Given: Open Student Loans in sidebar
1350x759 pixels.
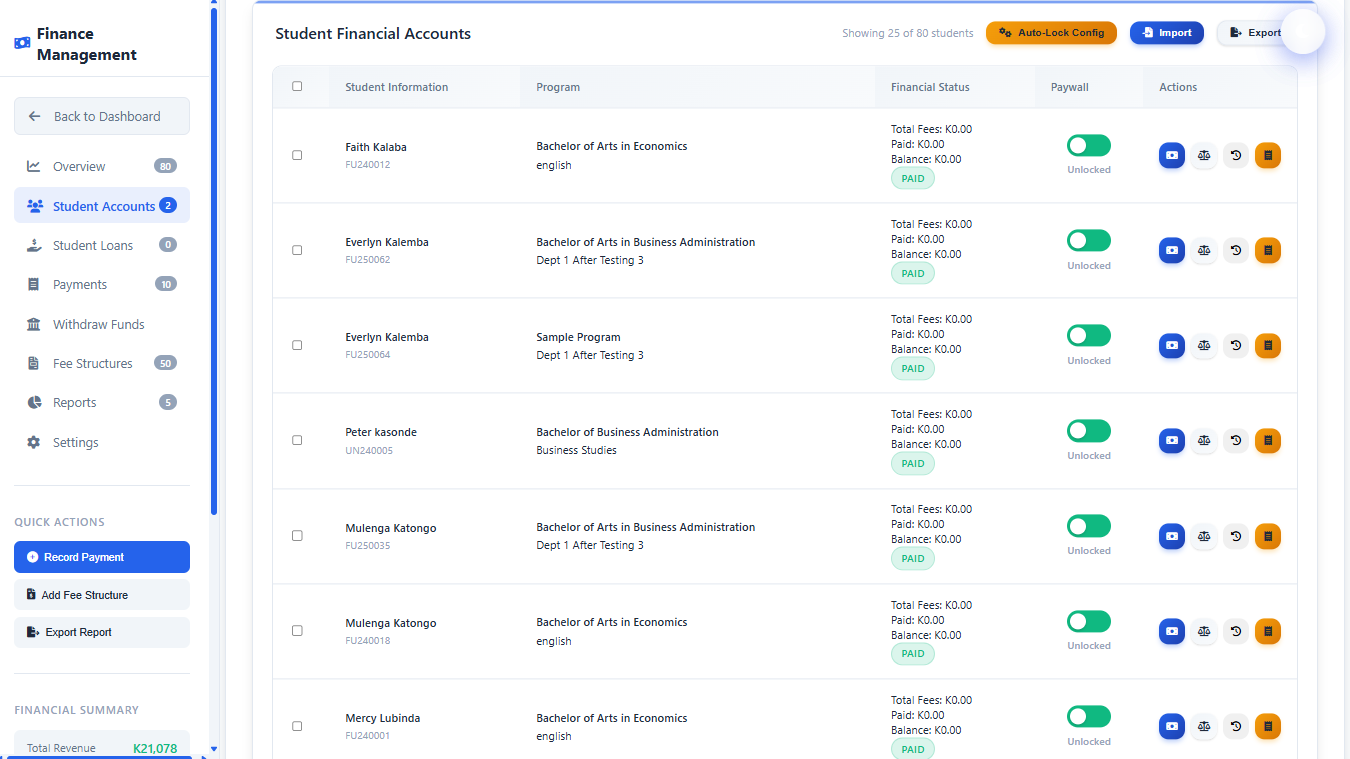Looking at the screenshot, I should tap(92, 245).
